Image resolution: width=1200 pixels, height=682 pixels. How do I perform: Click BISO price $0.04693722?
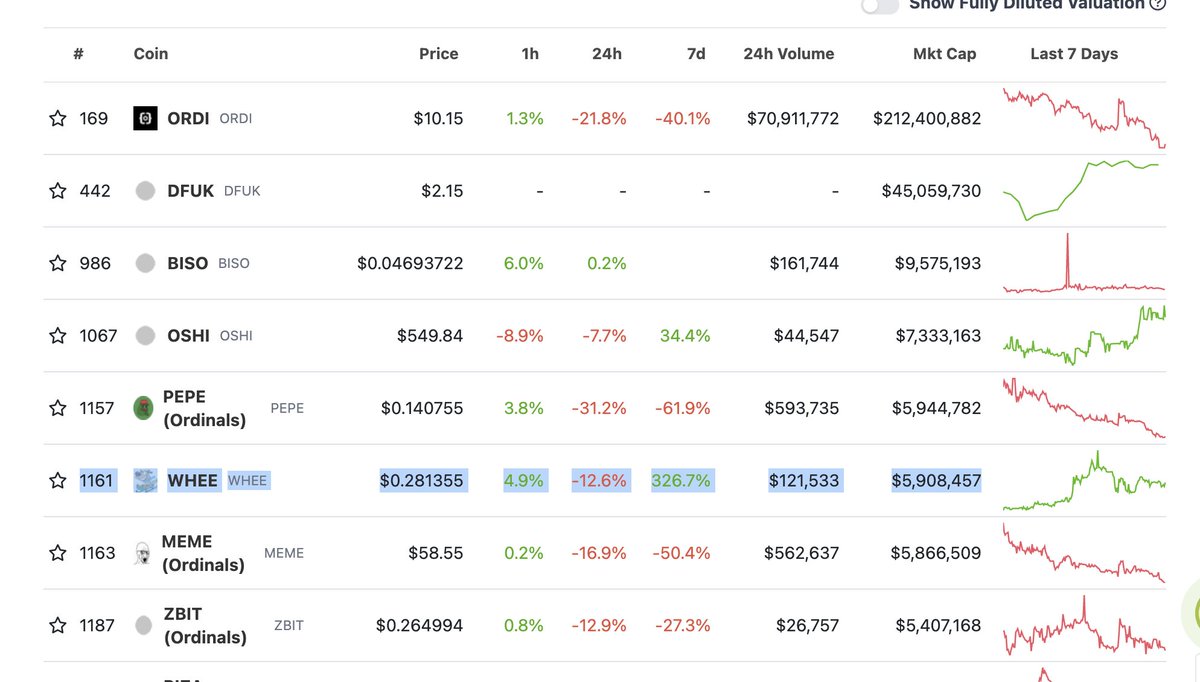click(410, 263)
